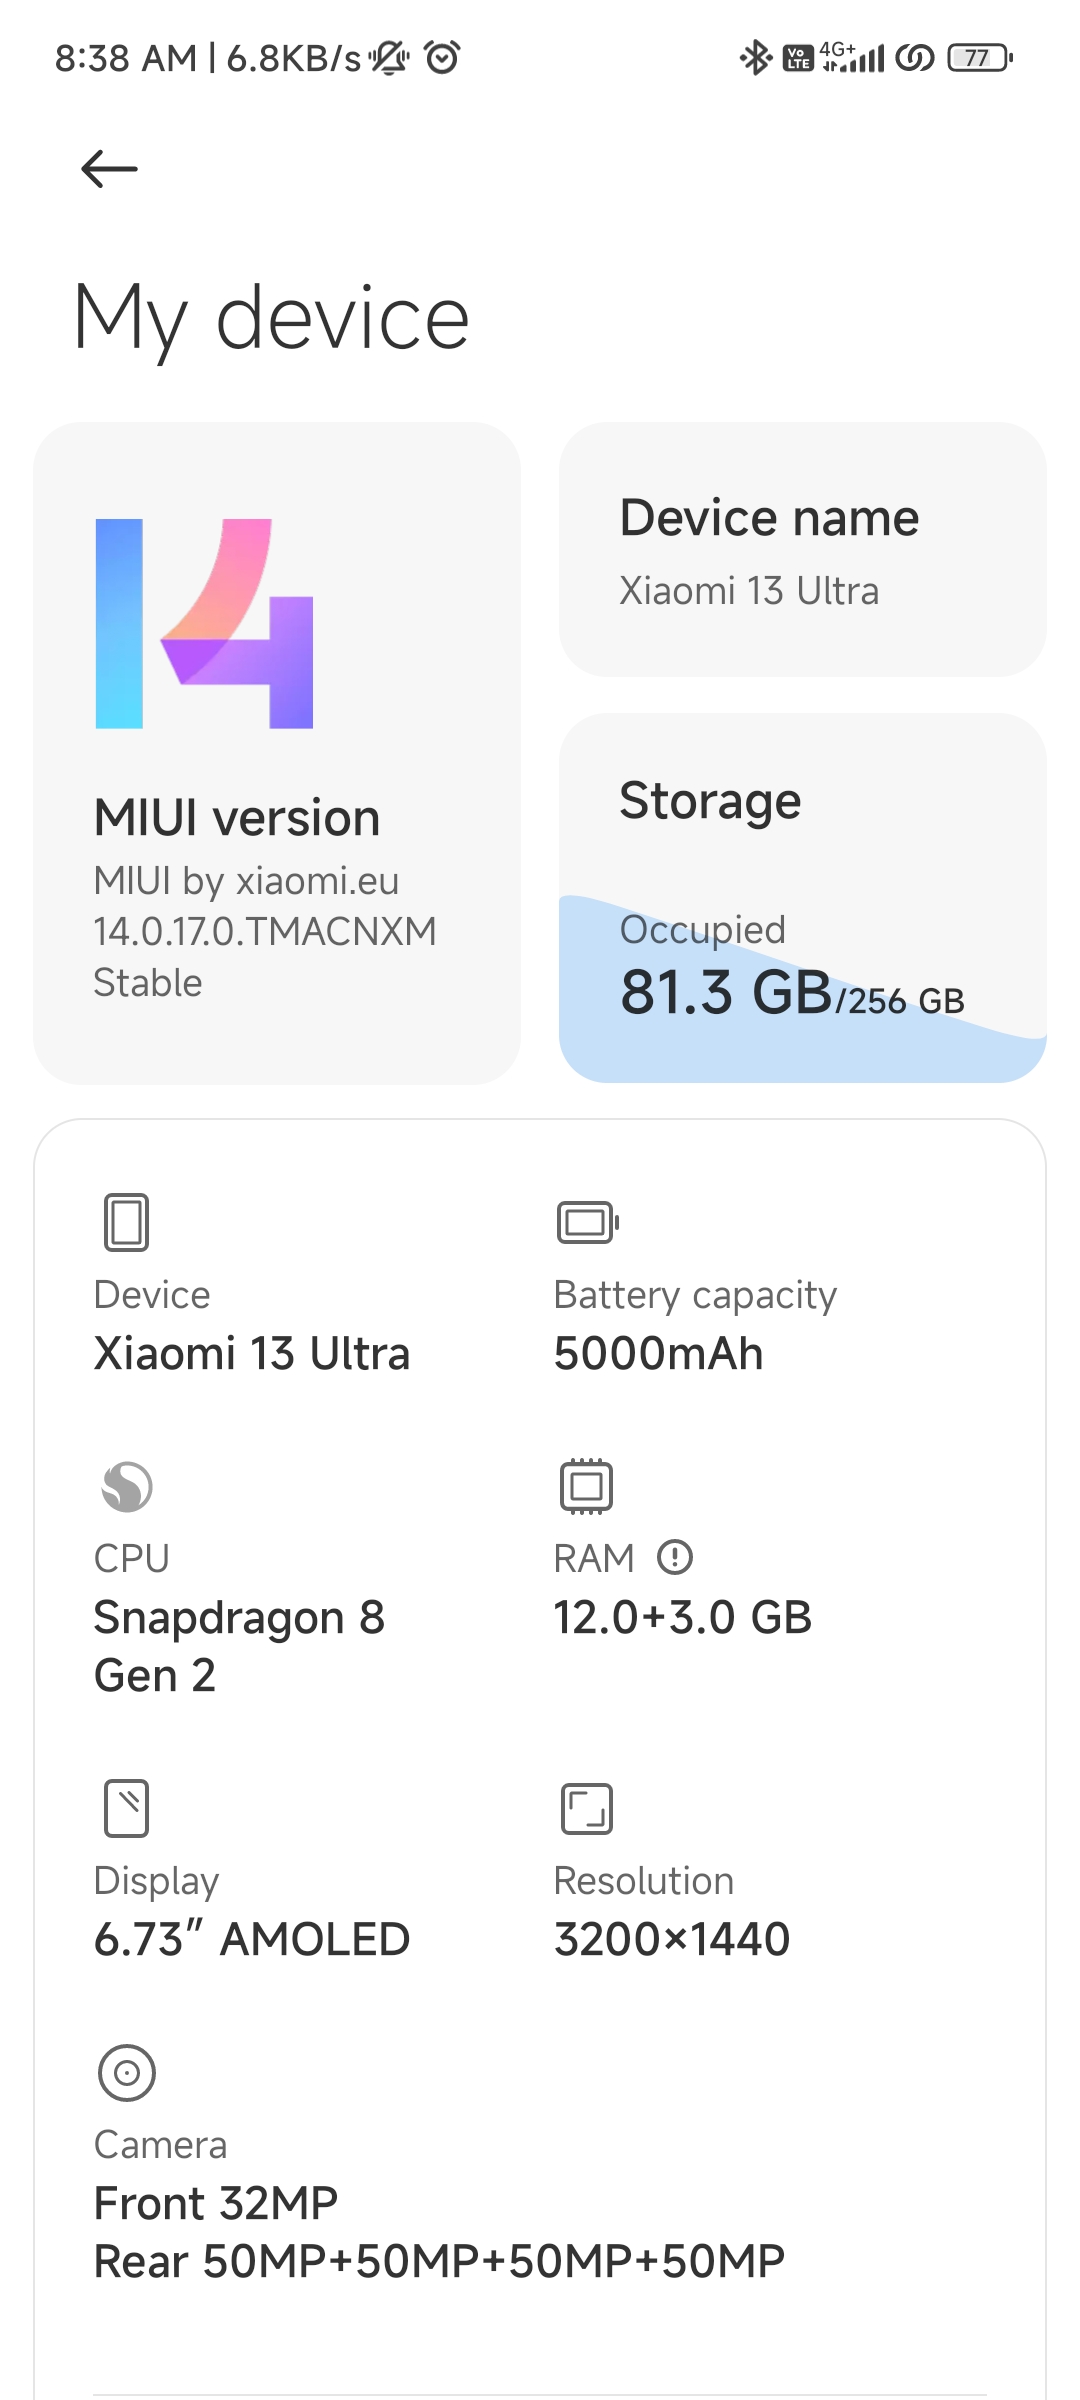
Task: Tap the Resolution icon
Action: pyautogui.click(x=586, y=1808)
